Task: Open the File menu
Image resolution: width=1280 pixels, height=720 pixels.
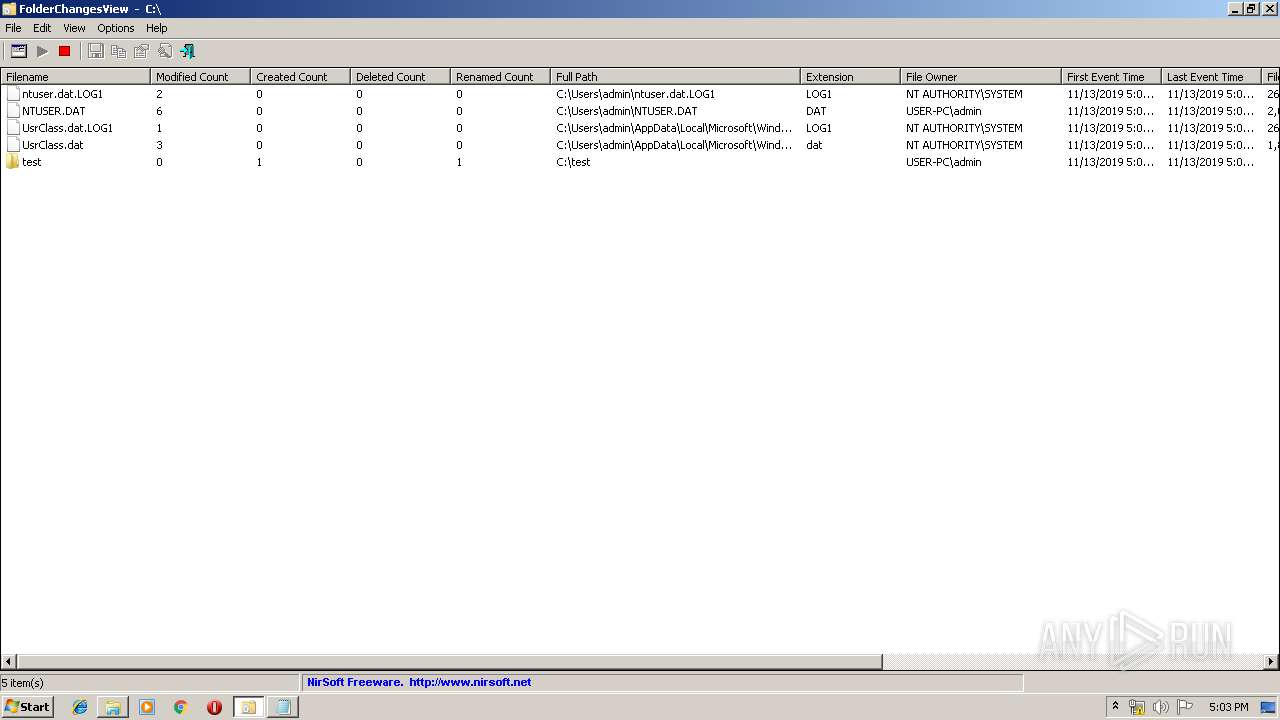Action: tap(13, 28)
